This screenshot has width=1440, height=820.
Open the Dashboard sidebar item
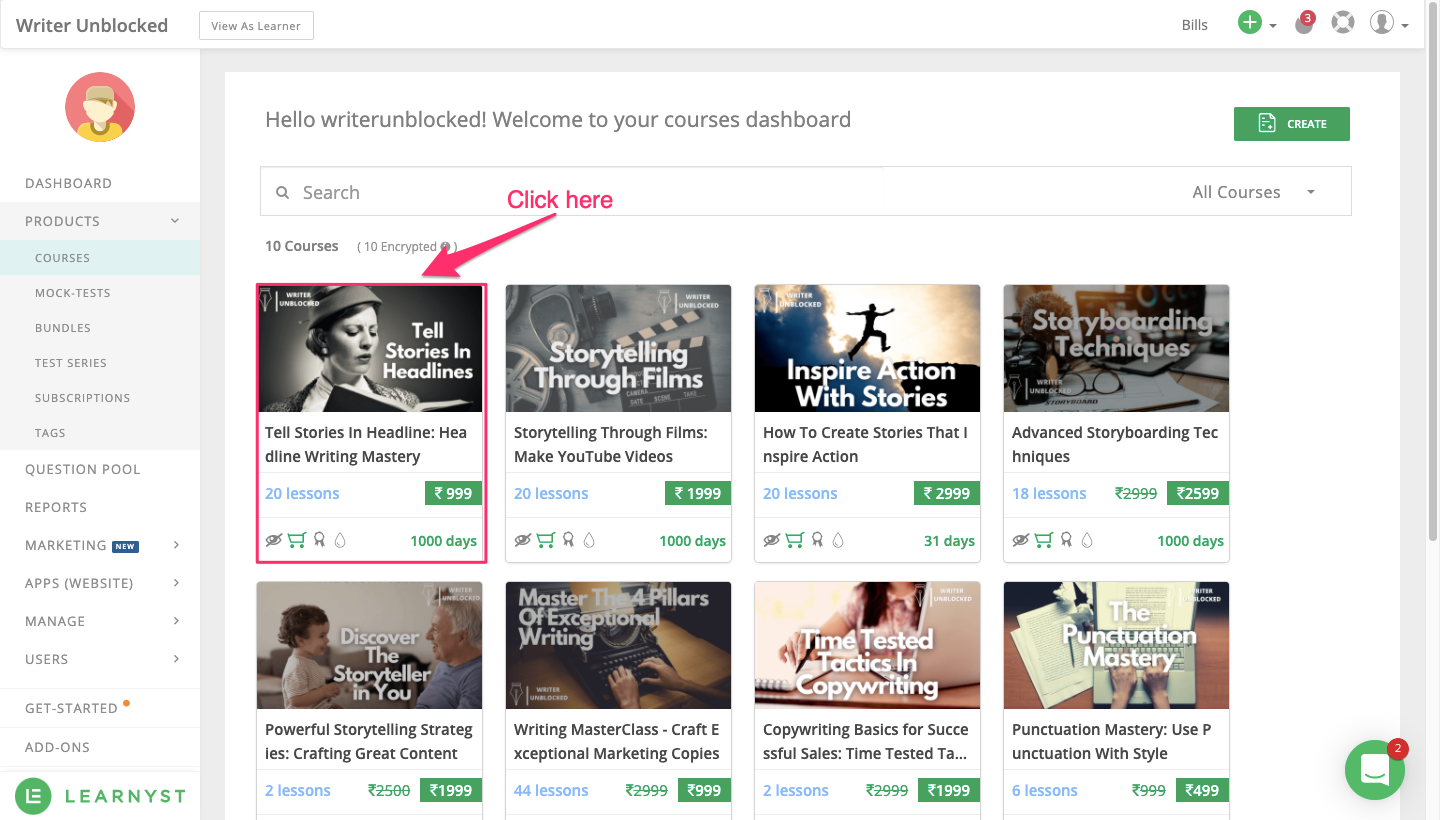point(100,183)
